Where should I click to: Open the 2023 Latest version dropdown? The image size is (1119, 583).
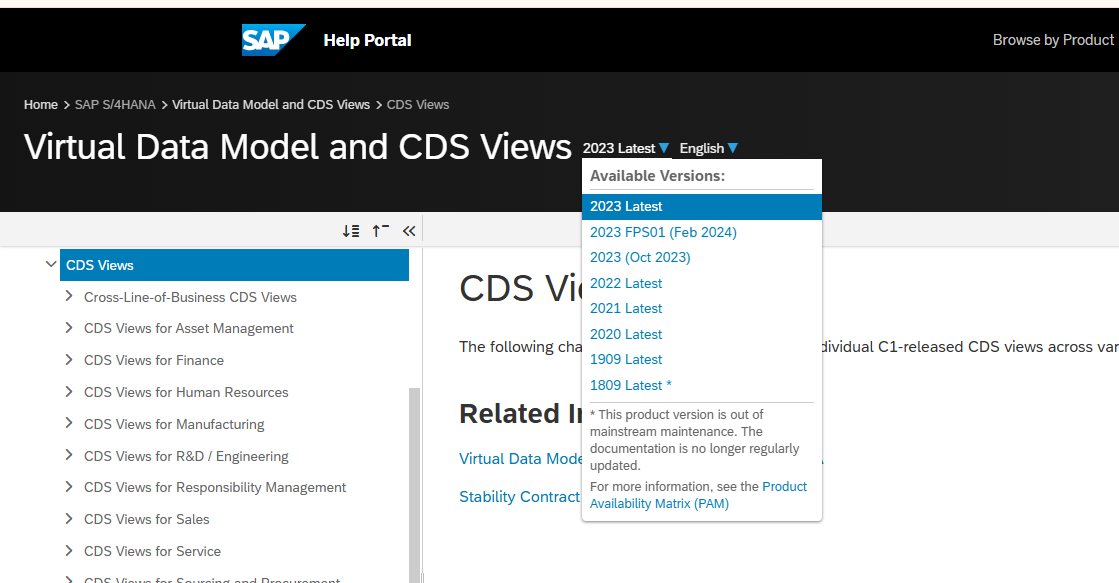coord(626,148)
